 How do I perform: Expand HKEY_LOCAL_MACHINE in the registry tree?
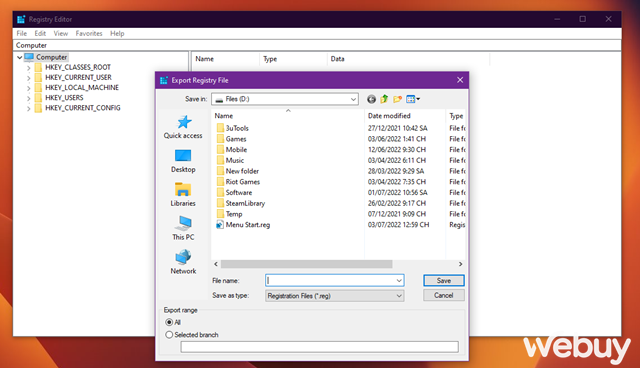[29, 88]
